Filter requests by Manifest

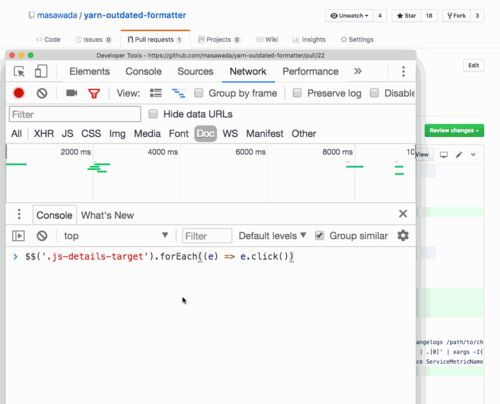(x=265, y=134)
